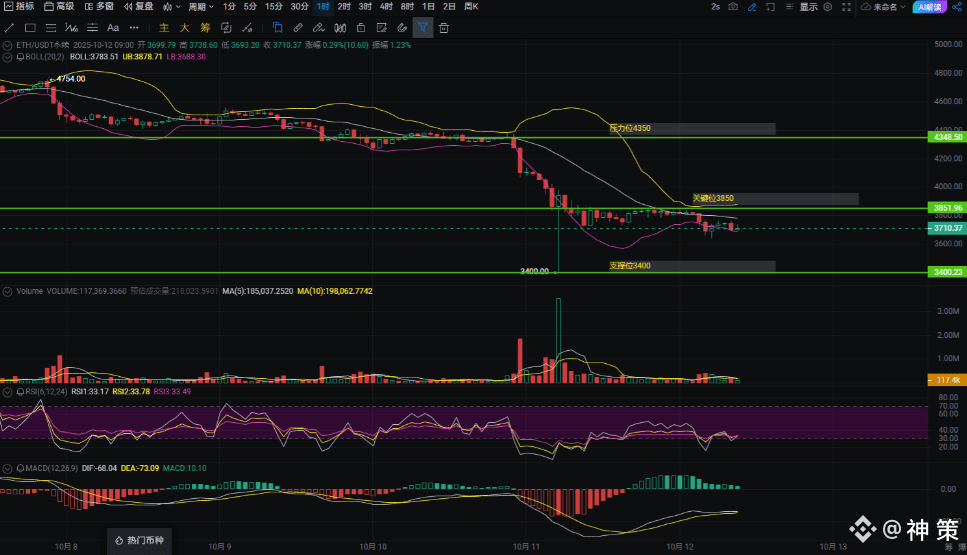Select the trend line drawing tool
This screenshot has height=555, width=967.
point(10,28)
